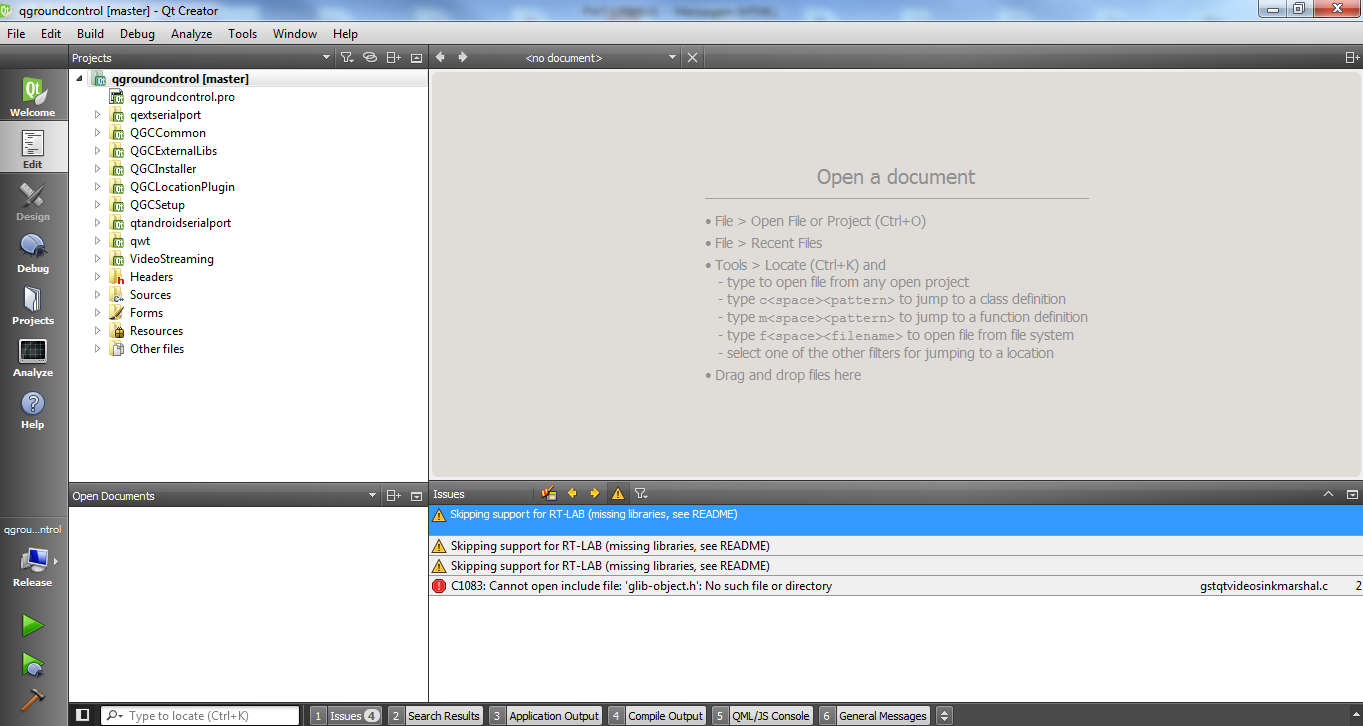
Task: Toggle show warnings in Issues
Action: [x=618, y=493]
